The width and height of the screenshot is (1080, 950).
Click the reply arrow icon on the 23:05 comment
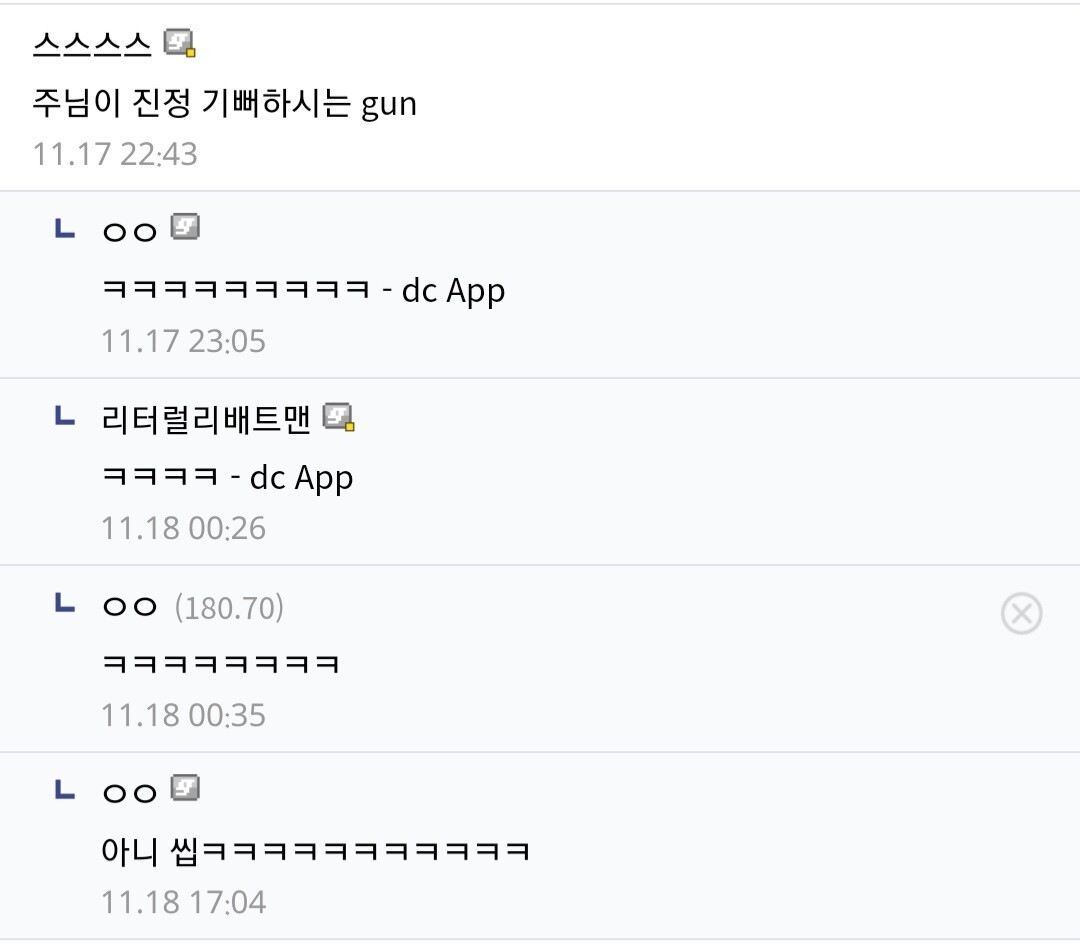(64, 229)
